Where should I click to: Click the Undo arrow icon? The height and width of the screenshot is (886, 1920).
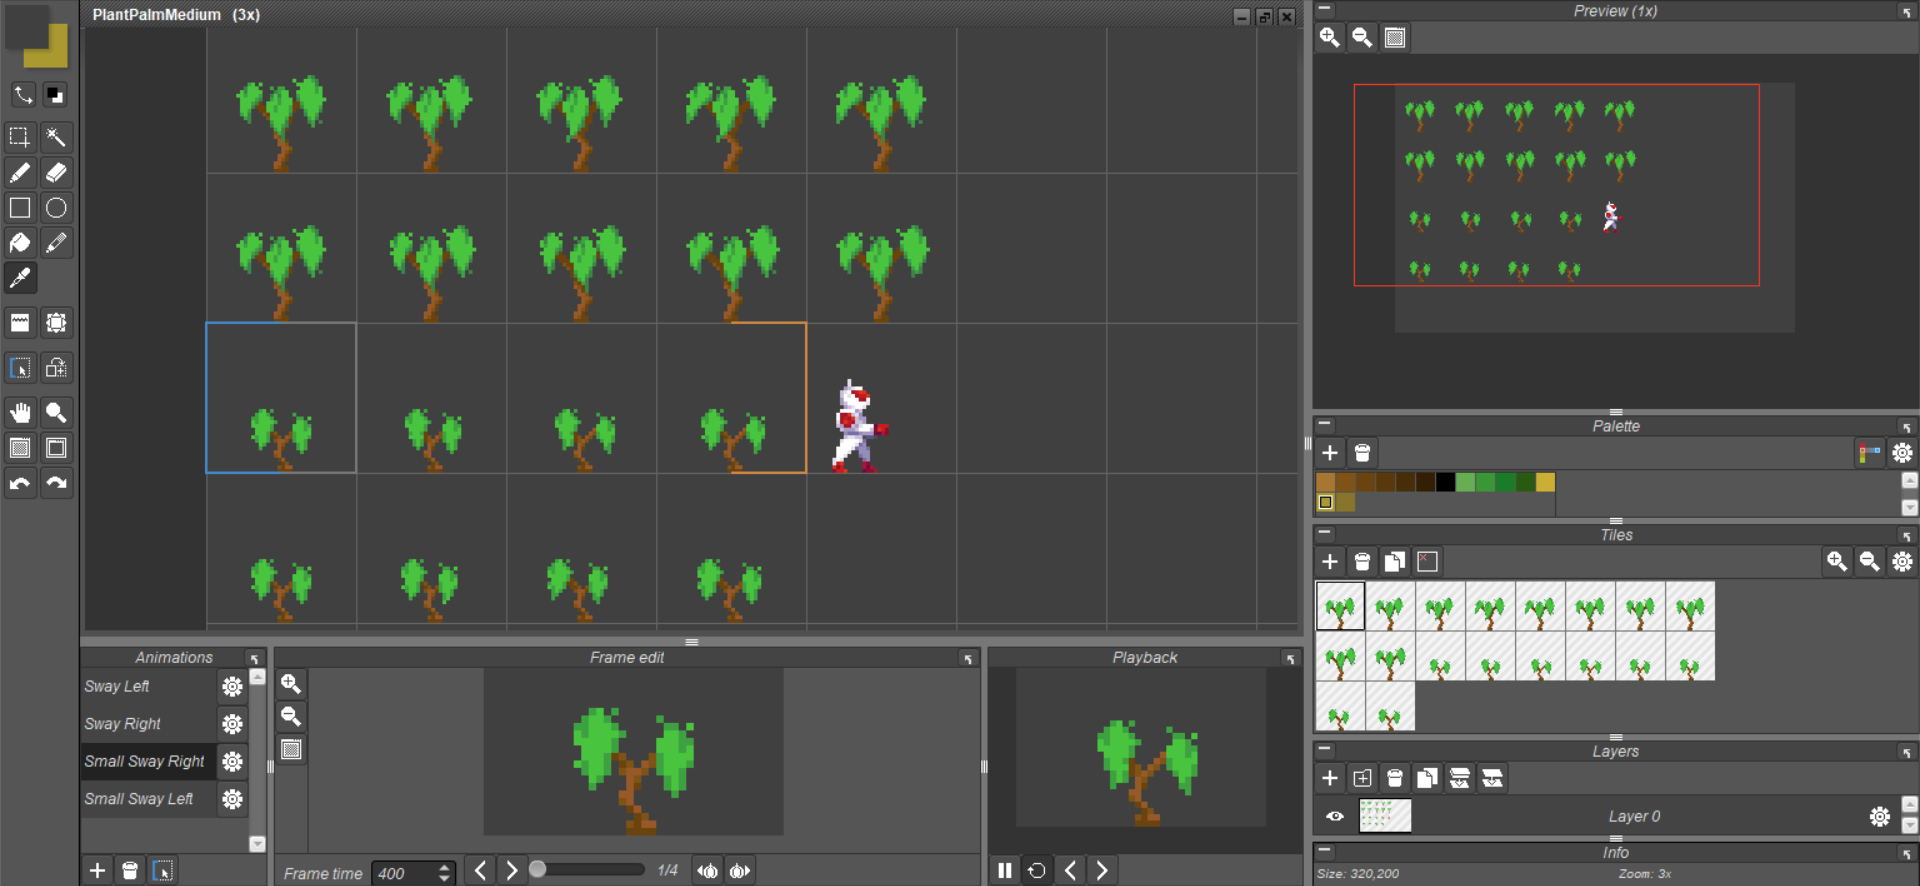[20, 483]
